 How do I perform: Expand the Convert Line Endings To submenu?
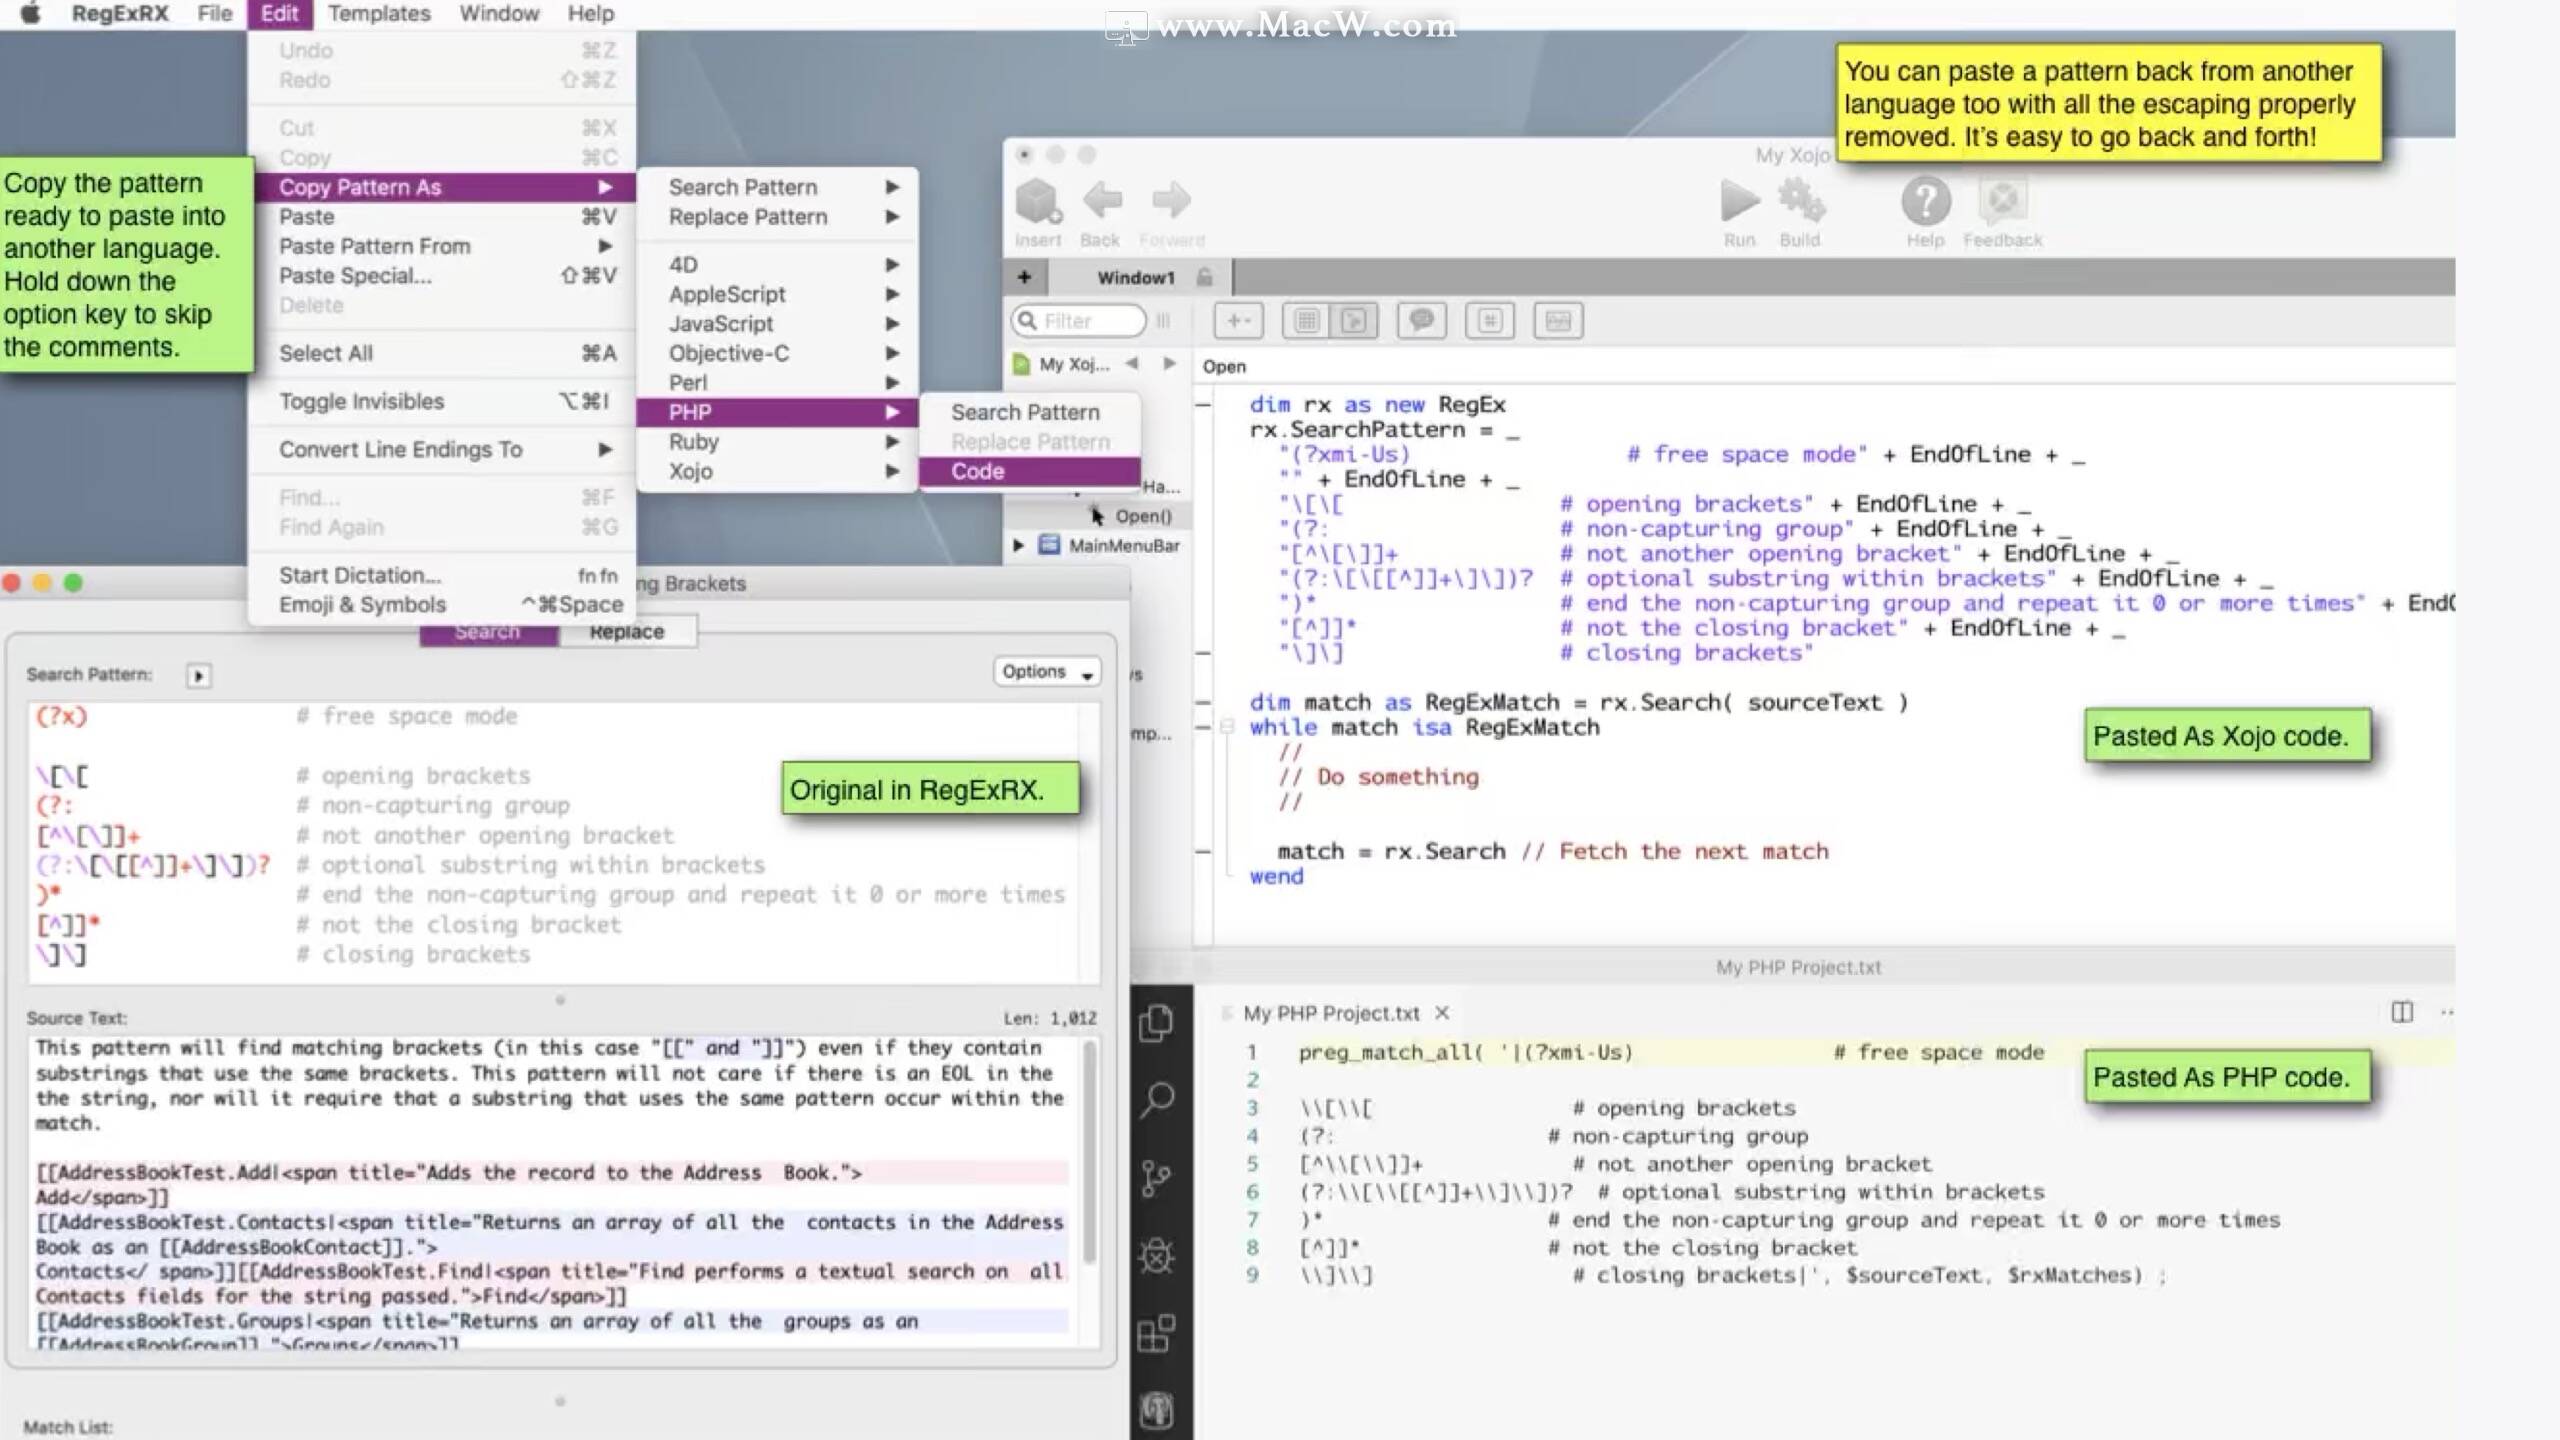coord(441,449)
